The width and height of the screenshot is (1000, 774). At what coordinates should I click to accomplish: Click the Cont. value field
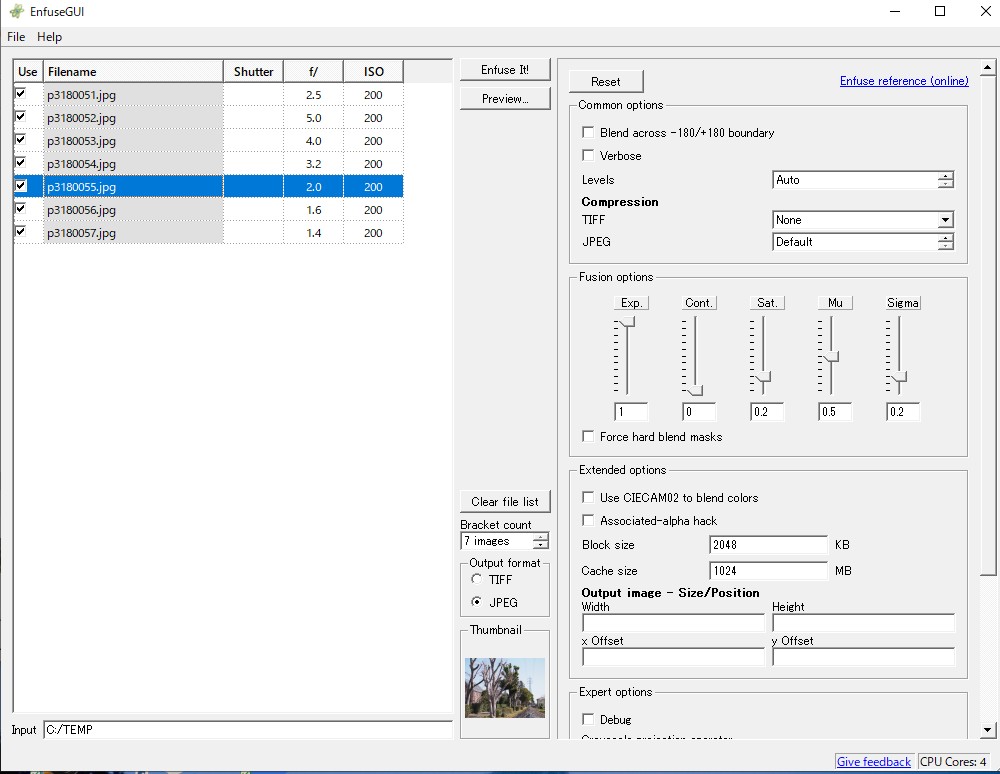pos(699,412)
